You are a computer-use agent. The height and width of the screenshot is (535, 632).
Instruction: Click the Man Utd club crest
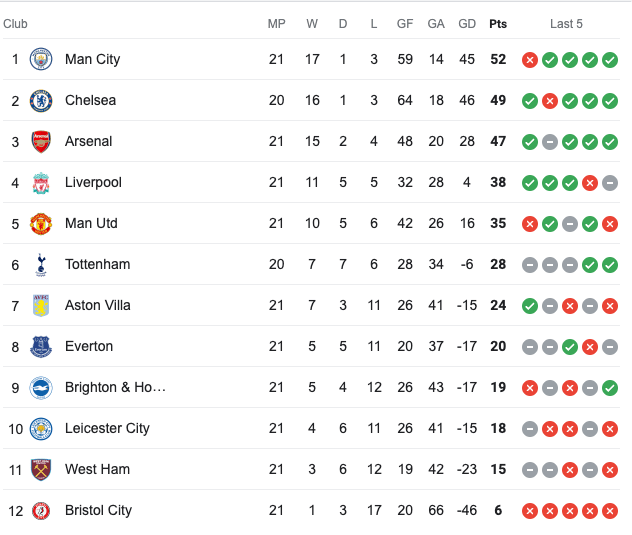tap(41, 224)
